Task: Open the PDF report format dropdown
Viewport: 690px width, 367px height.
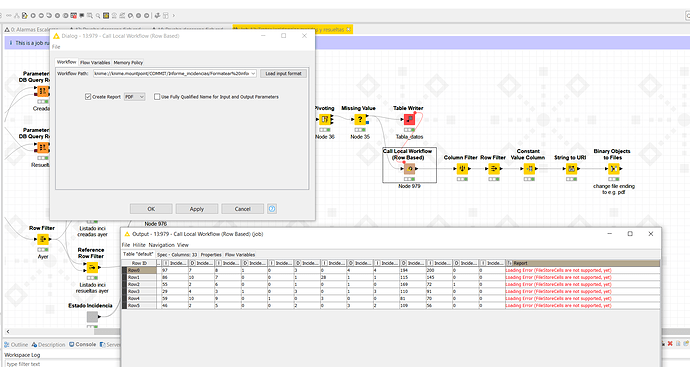Action: point(134,96)
